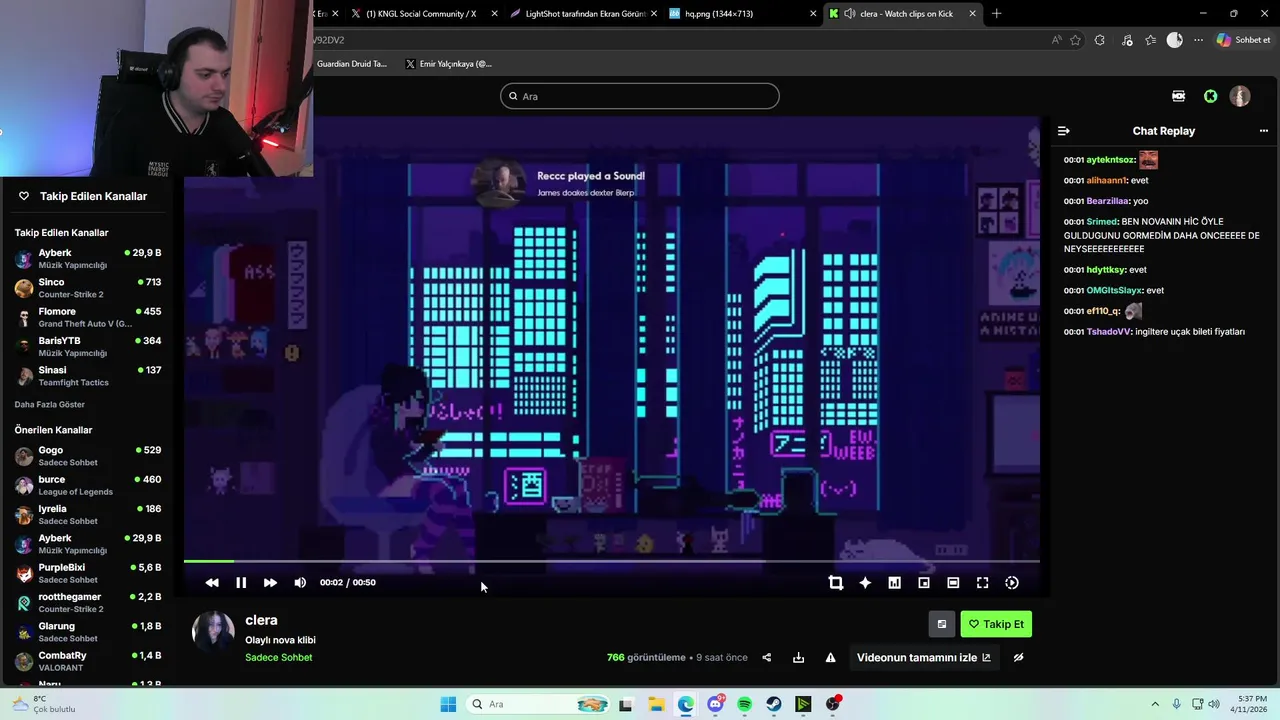Click the sparkle icon in player controls

(865, 583)
